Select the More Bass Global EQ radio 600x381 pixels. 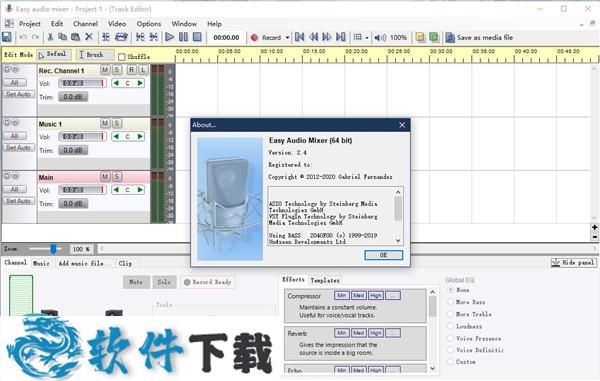coord(451,302)
